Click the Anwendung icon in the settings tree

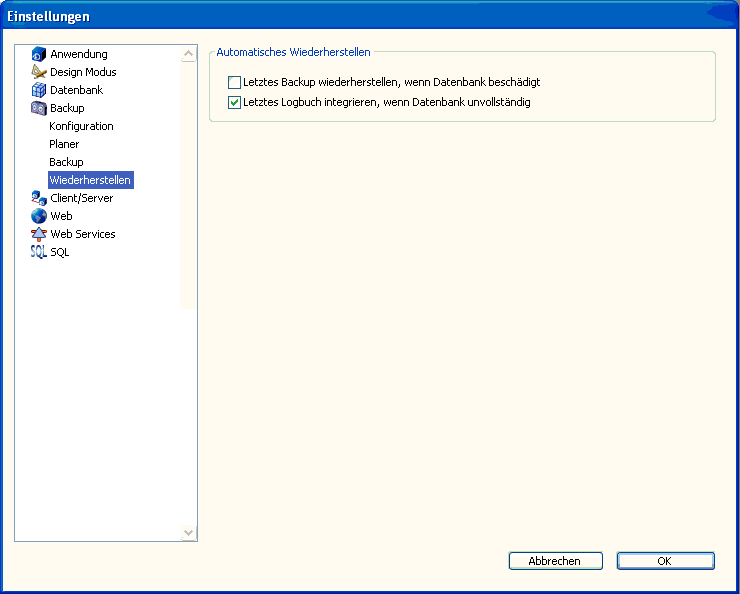click(39, 54)
